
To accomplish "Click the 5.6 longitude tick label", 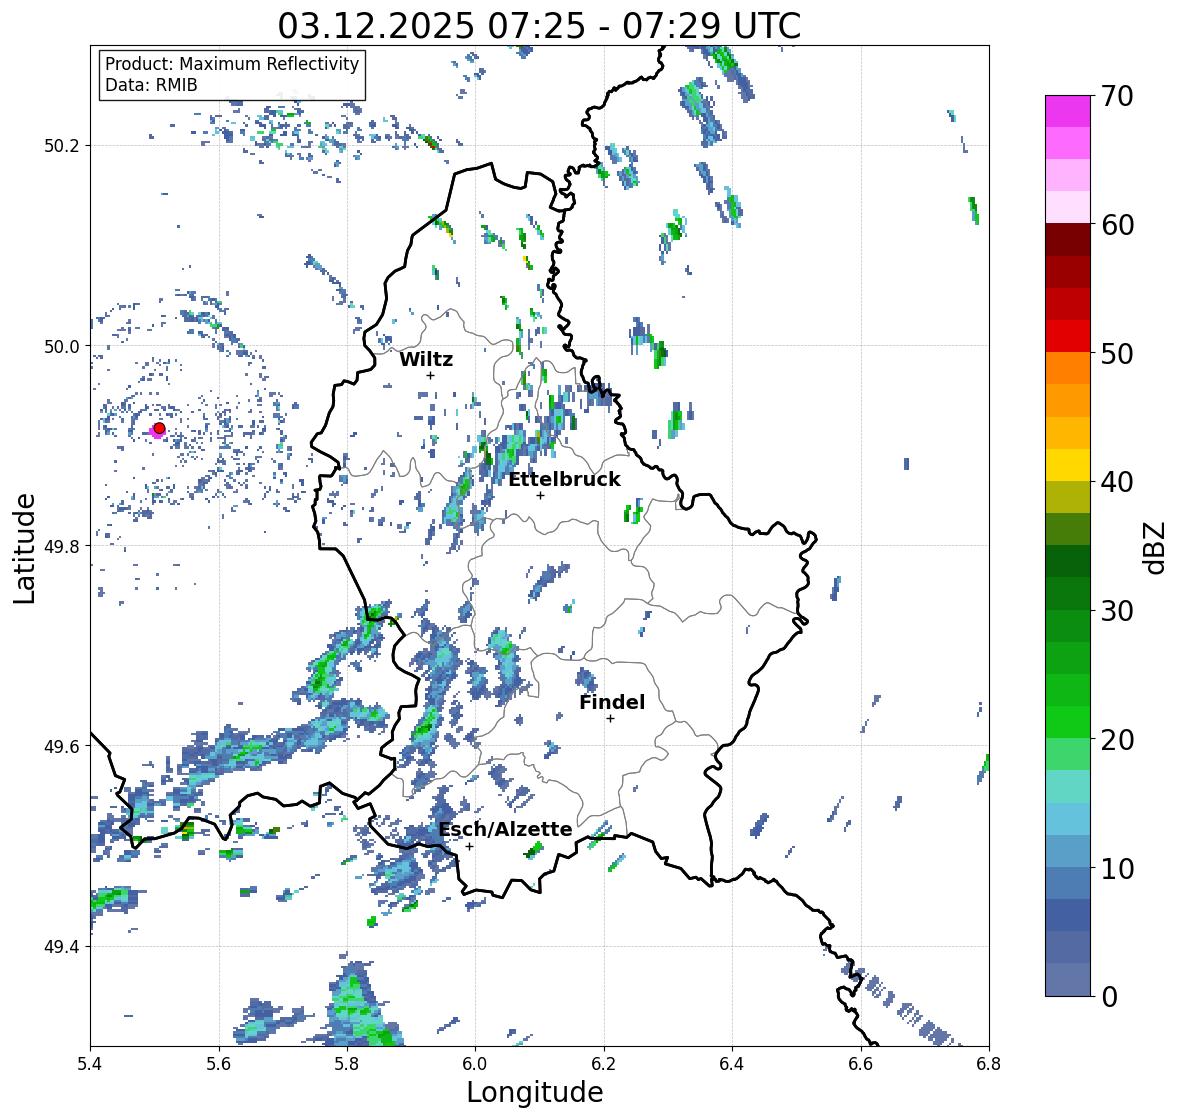I will coord(219,1064).
